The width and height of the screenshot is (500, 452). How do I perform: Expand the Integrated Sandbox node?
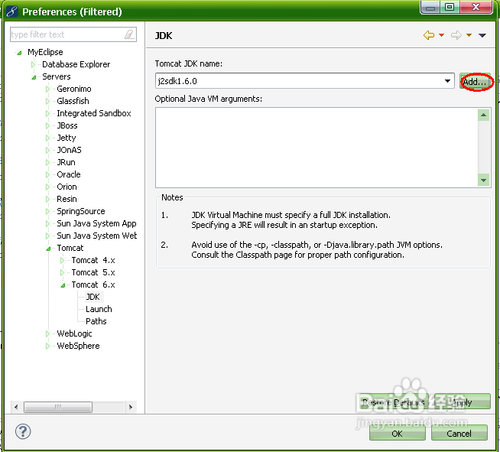point(48,113)
